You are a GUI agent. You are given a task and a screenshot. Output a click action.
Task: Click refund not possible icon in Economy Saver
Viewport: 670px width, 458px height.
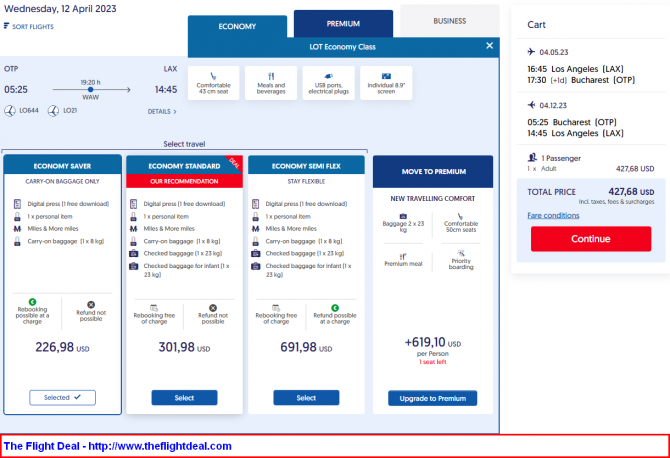coord(91,305)
